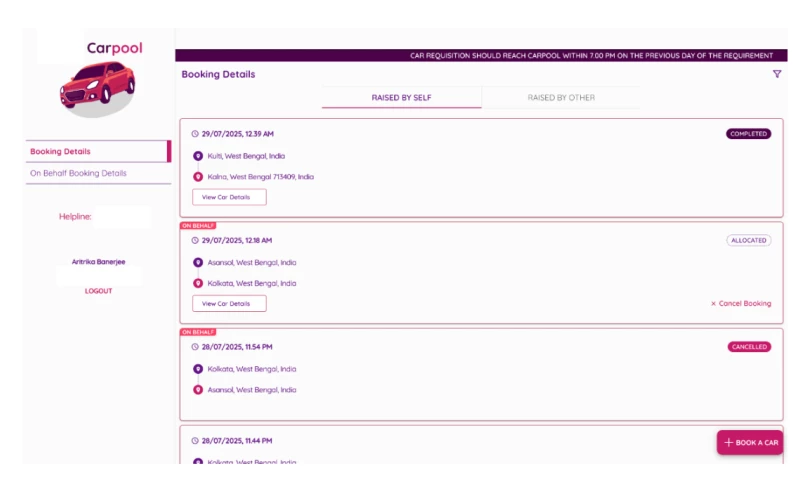Viewport: 800px width, 480px height.
Task: Click the Carpool title text
Action: (115, 48)
